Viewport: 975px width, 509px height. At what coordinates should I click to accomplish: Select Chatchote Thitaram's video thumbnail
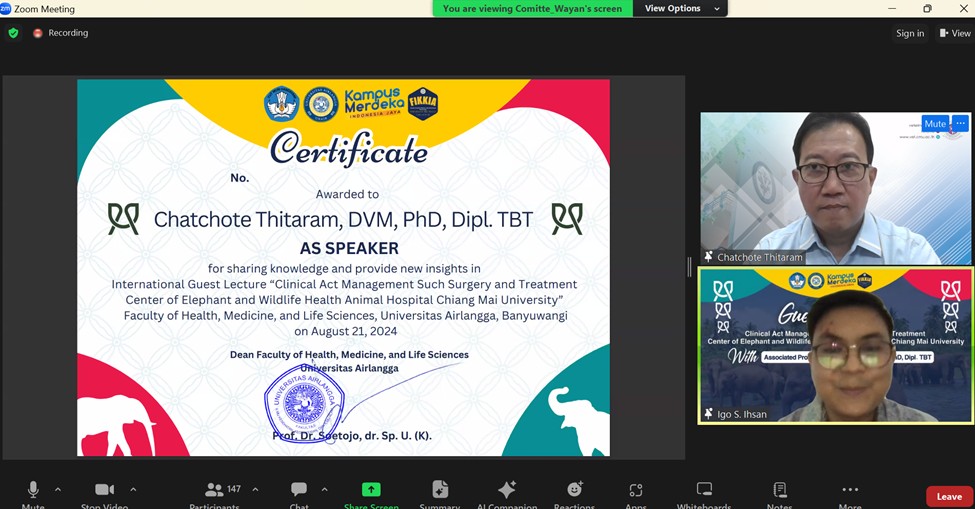tap(835, 188)
